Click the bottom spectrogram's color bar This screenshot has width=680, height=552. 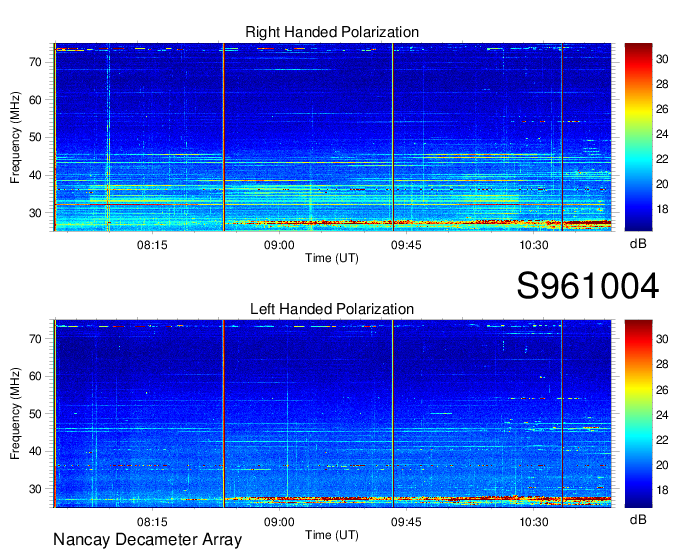coord(638,414)
